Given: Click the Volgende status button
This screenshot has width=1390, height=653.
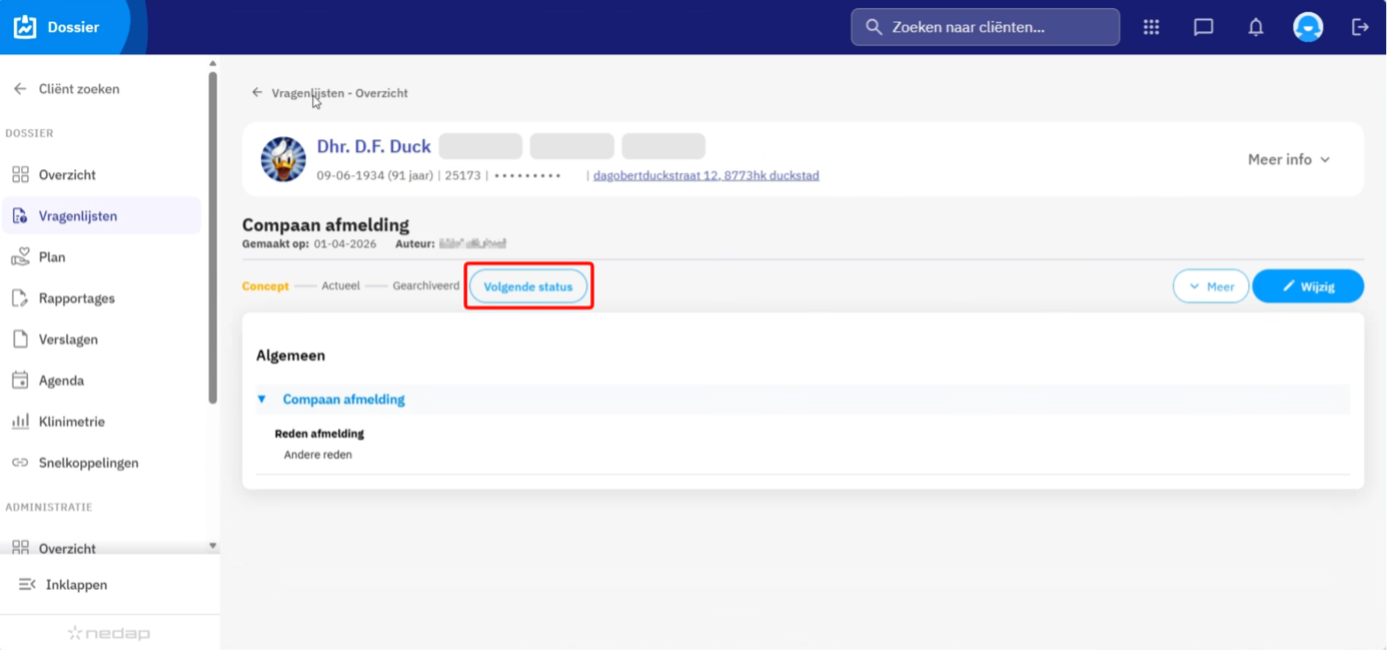Looking at the screenshot, I should (528, 286).
